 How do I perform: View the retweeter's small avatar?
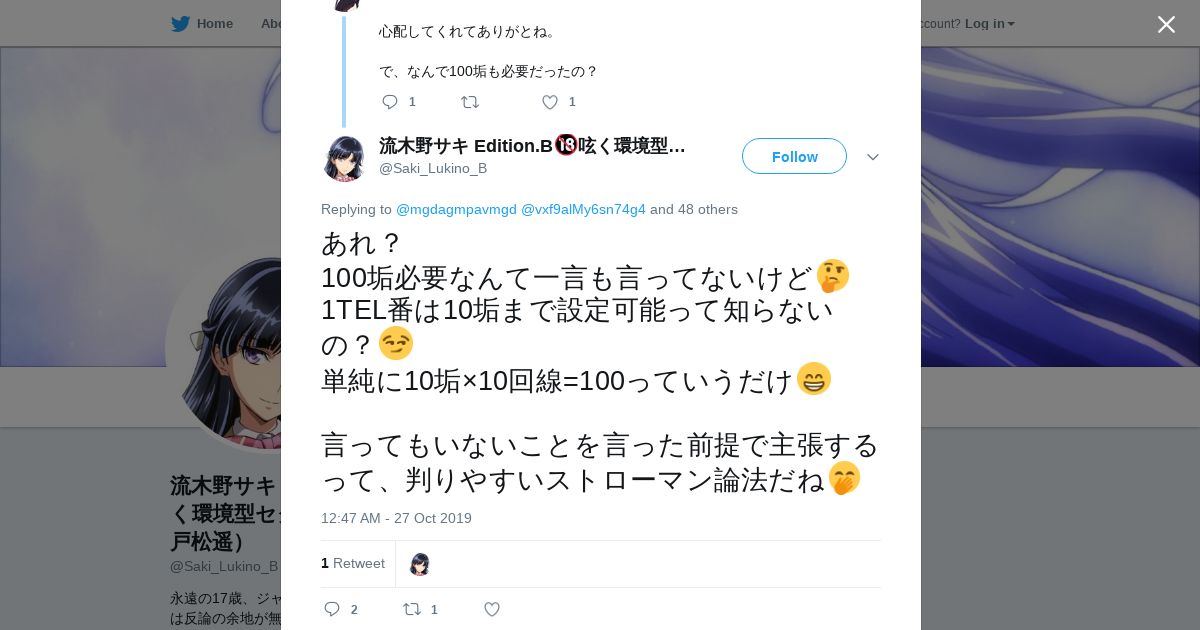[420, 564]
